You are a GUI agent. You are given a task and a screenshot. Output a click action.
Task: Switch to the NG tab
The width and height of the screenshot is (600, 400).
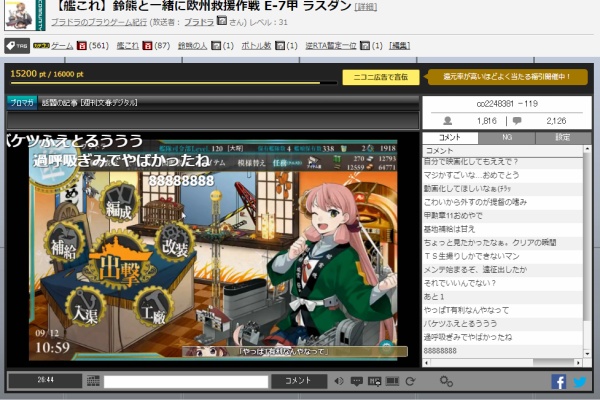pos(507,137)
